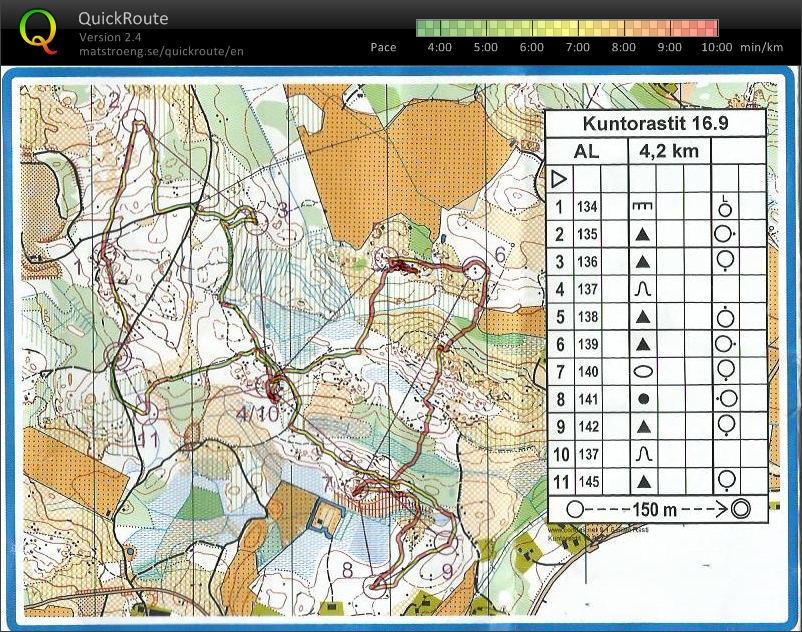Select the control 7 oval symbol in the table

click(642, 371)
